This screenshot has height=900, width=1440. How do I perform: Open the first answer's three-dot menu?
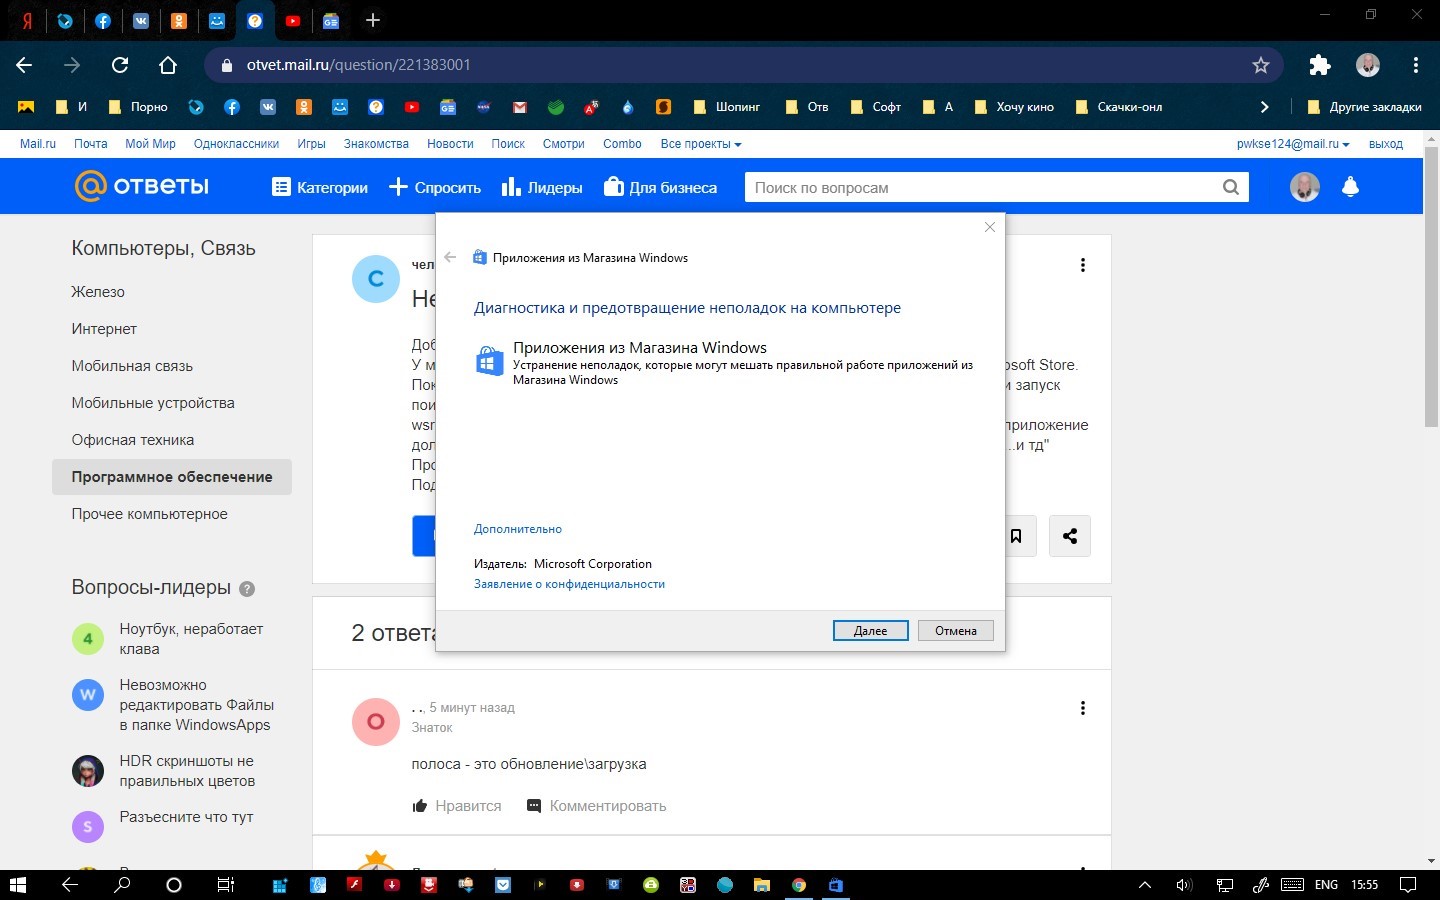coord(1083,708)
